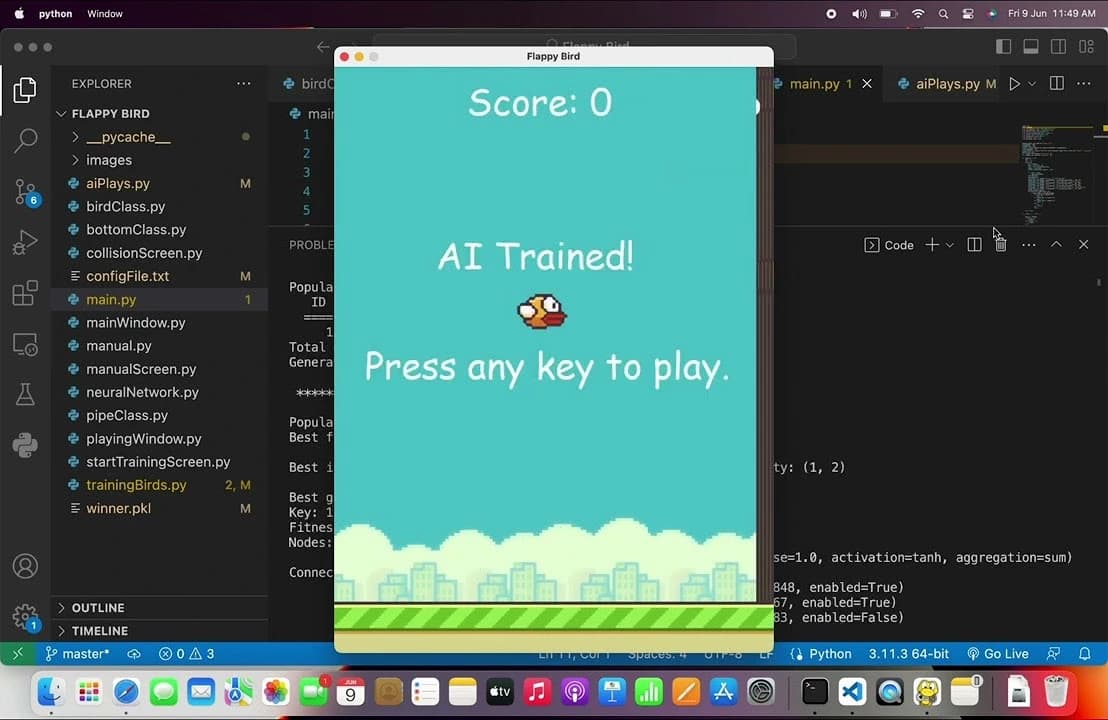The image size is (1108, 720).
Task: Maximize the panel size chevron
Action: (x=1056, y=244)
